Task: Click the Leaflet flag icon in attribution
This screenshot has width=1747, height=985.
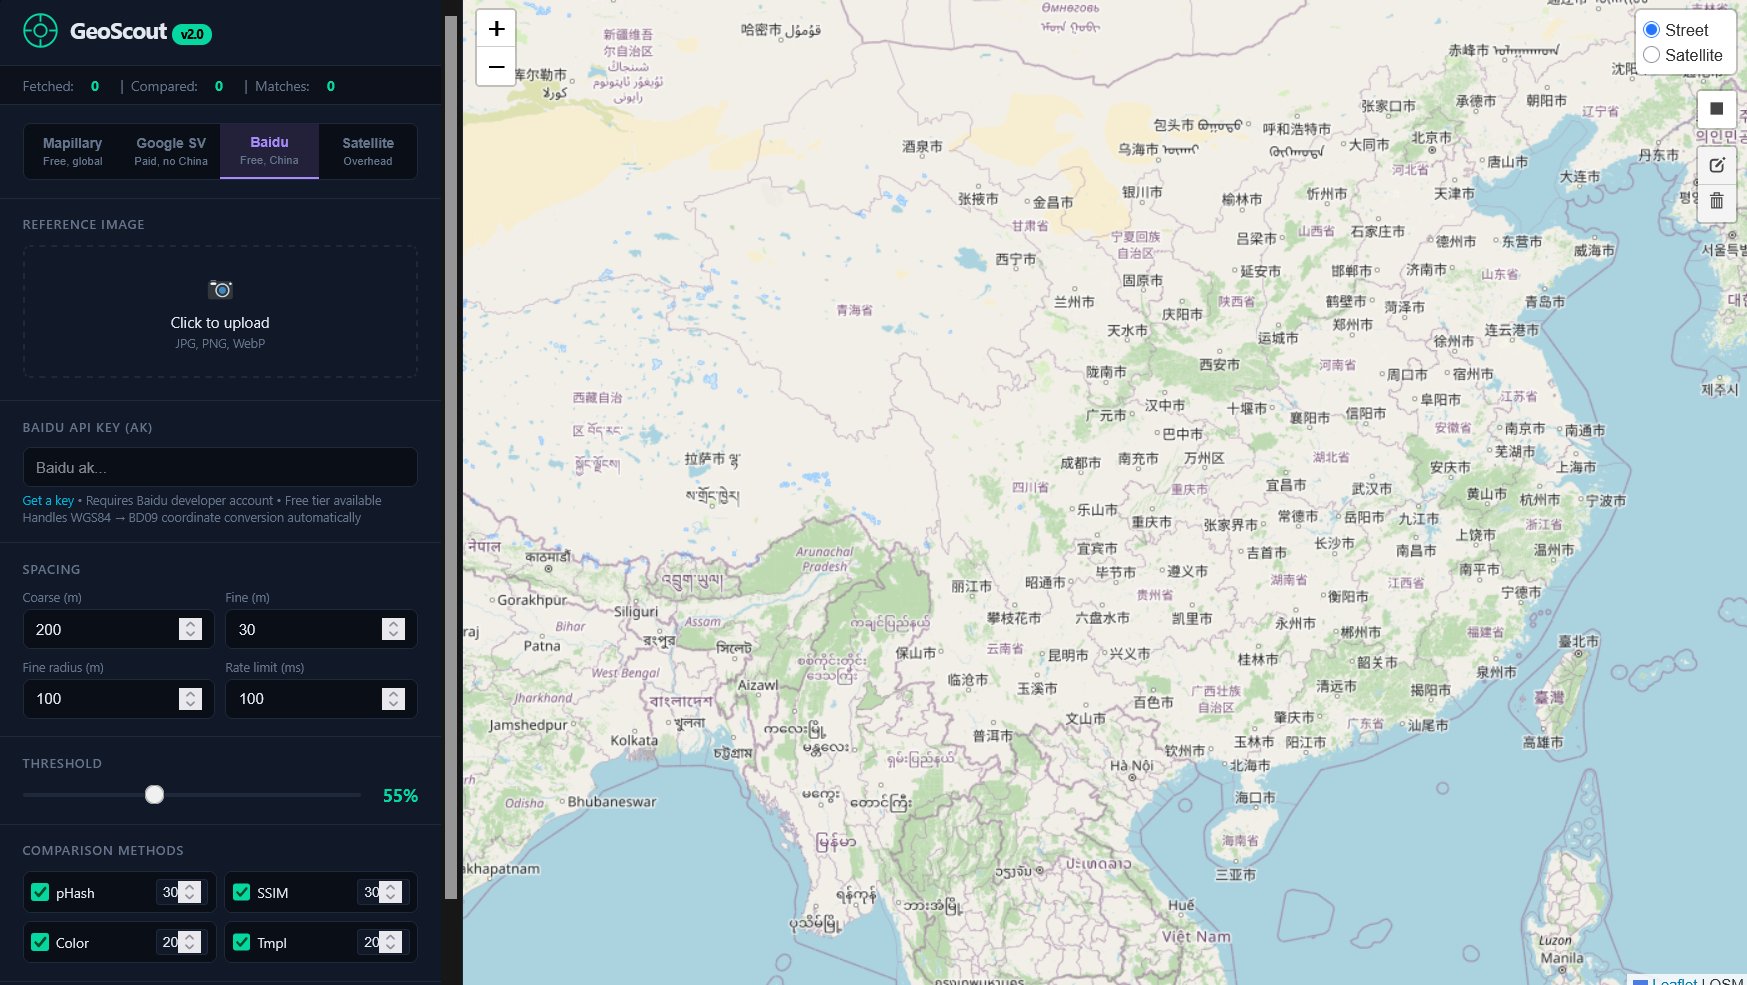Action: coord(1640,982)
